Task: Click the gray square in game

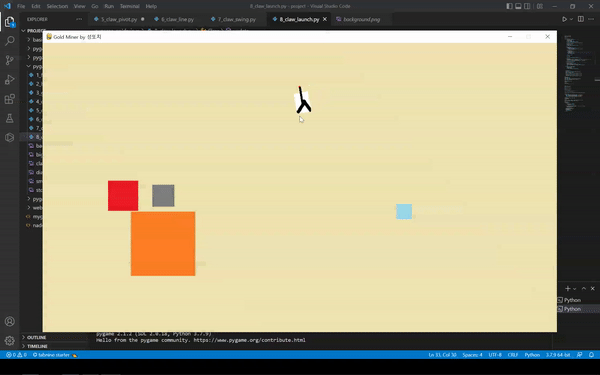Action: [163, 196]
